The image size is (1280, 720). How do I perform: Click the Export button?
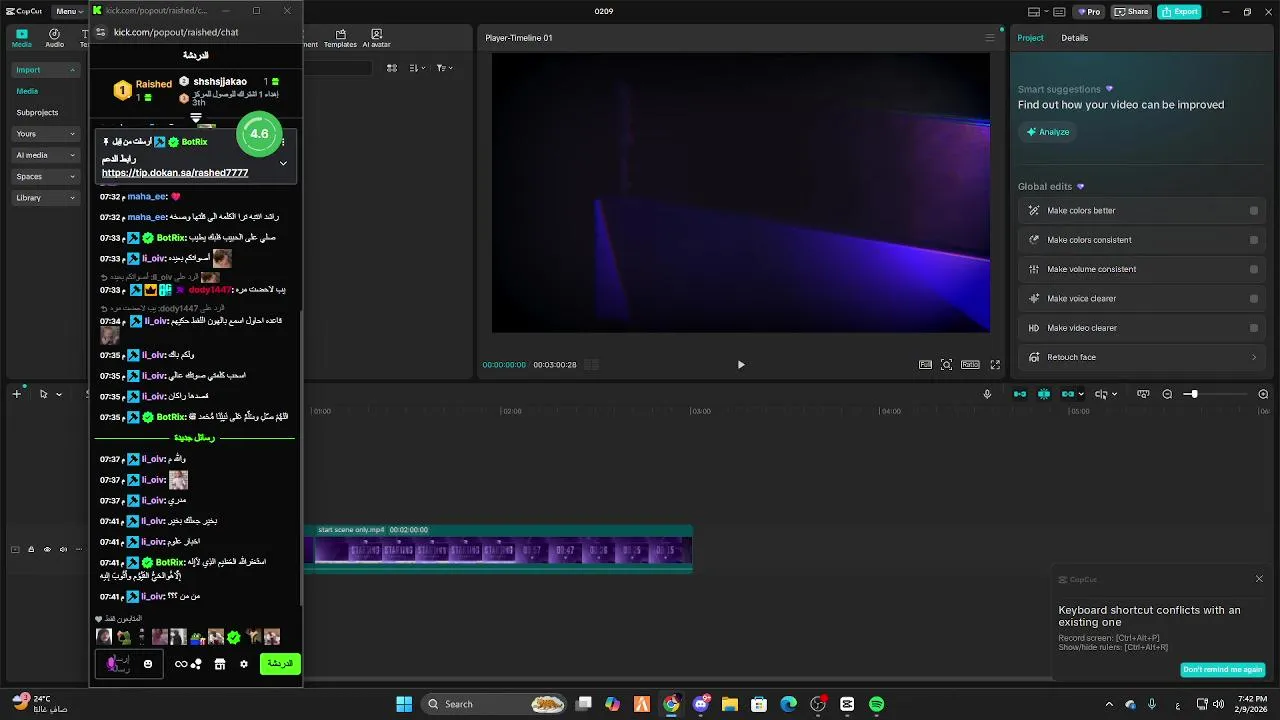click(1179, 12)
